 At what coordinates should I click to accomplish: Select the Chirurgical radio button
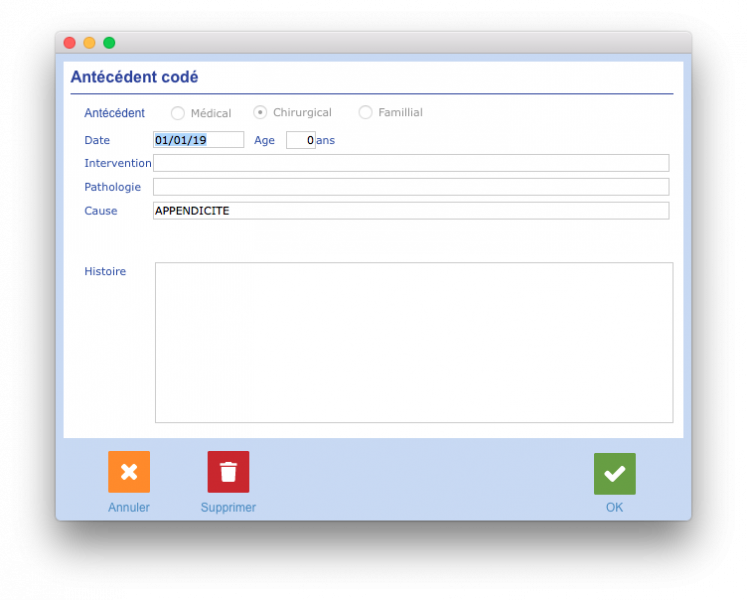[x=260, y=112]
